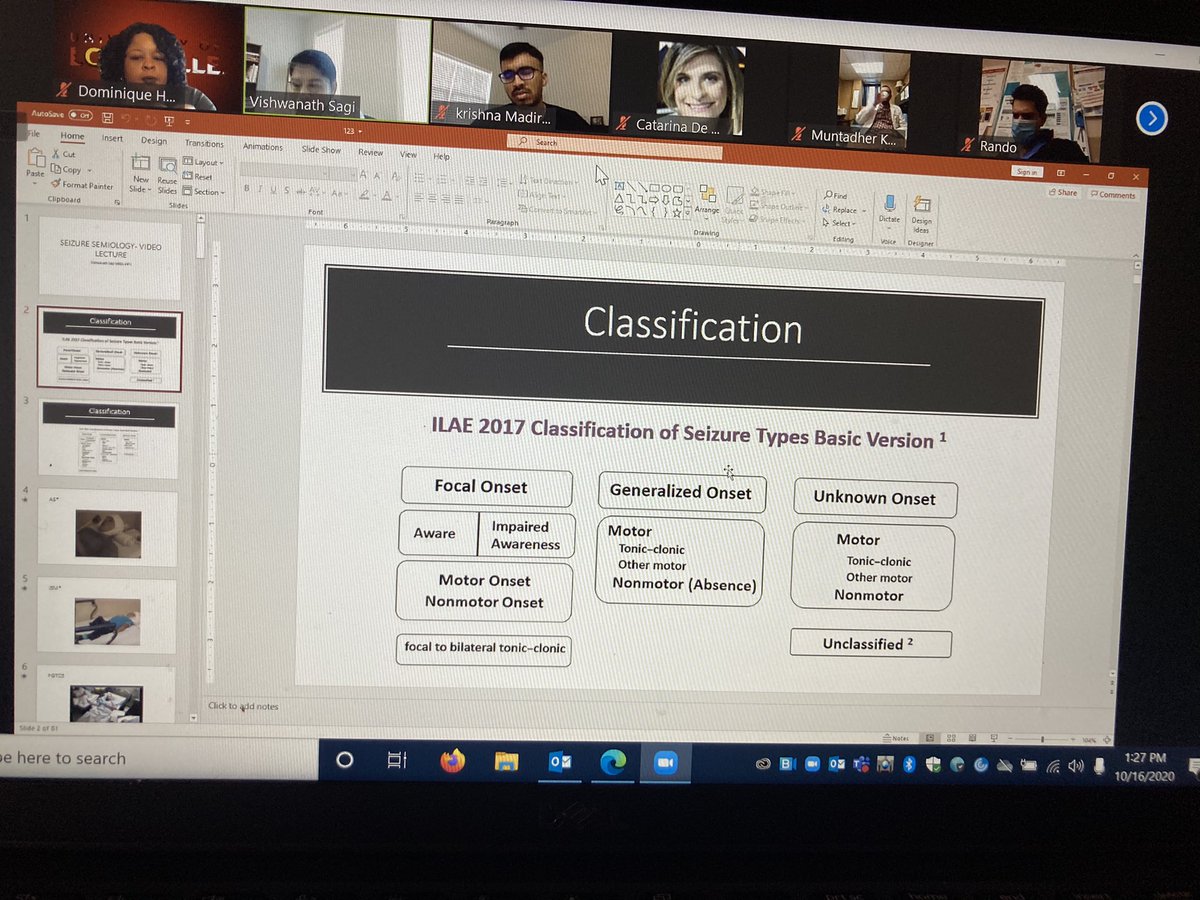Screen dimensions: 1200x900
Task: Select slide 4 thumbnail
Action: 107,528
